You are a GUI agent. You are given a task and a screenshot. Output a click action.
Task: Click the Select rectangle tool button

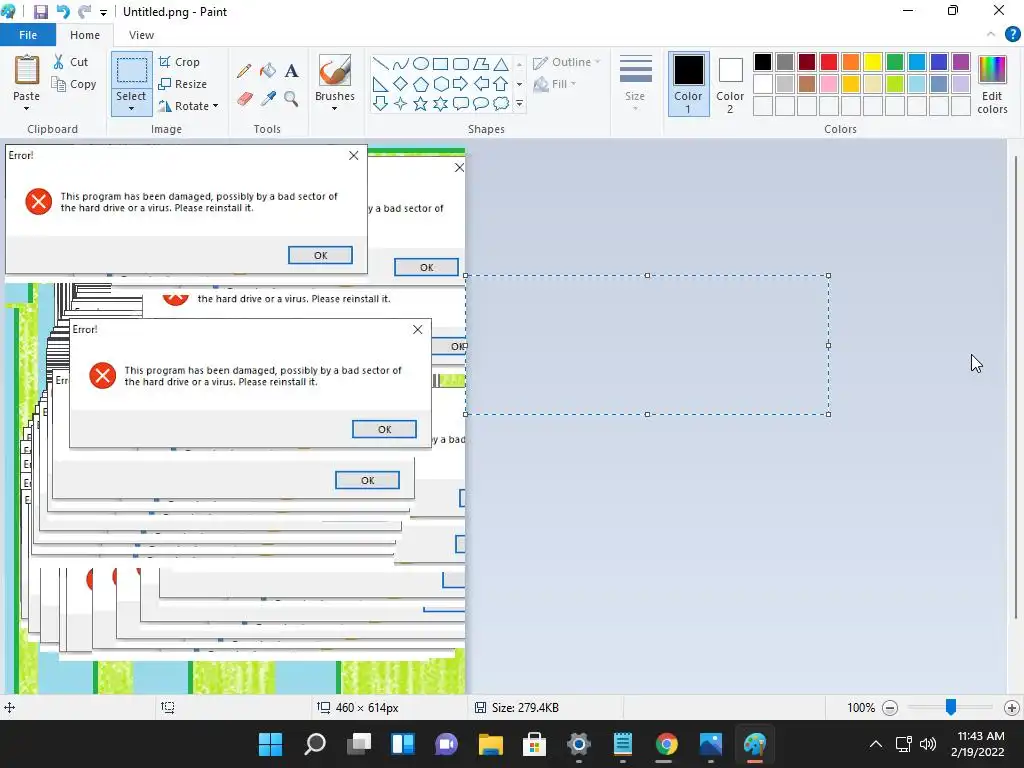coord(131,70)
